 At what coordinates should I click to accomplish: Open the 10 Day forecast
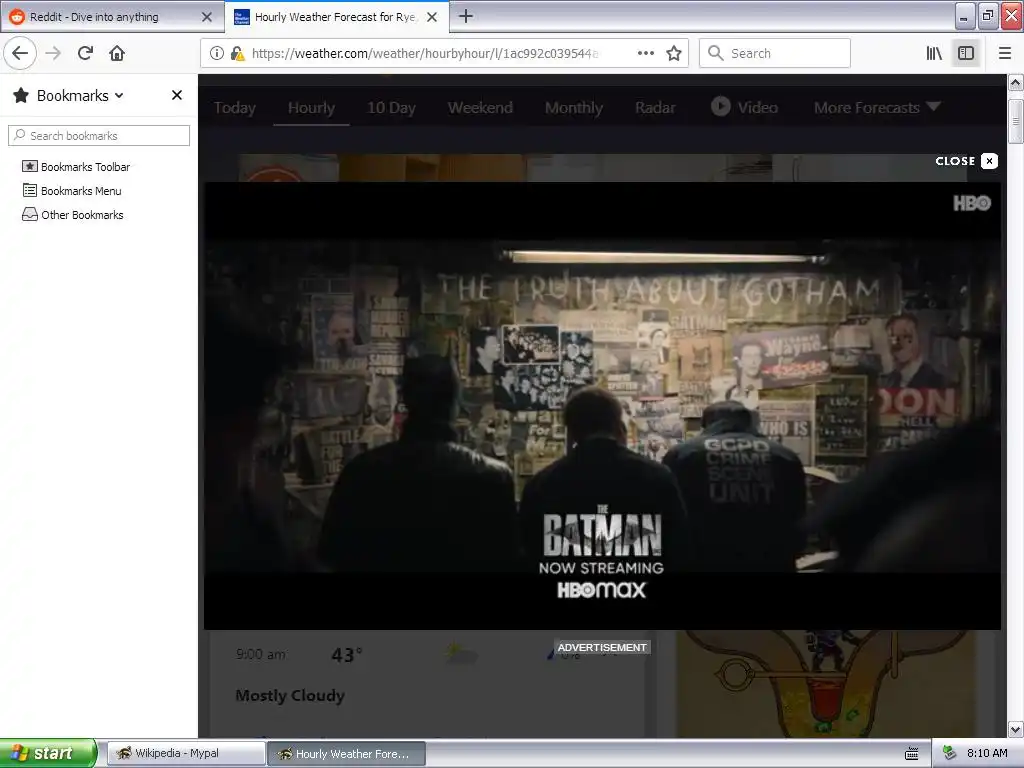tap(391, 108)
